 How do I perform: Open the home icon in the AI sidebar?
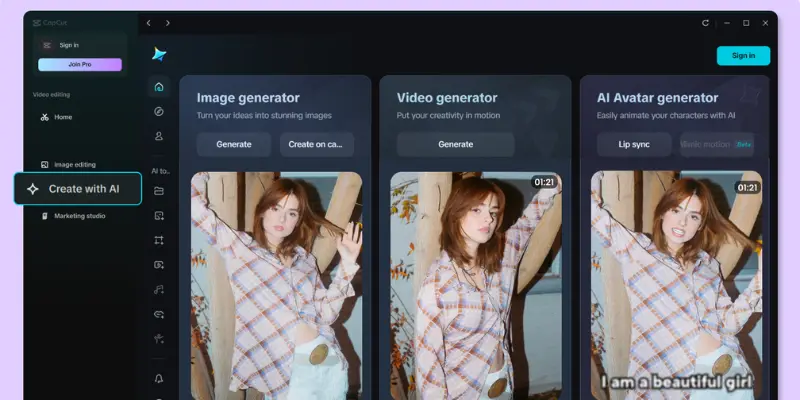coord(159,87)
